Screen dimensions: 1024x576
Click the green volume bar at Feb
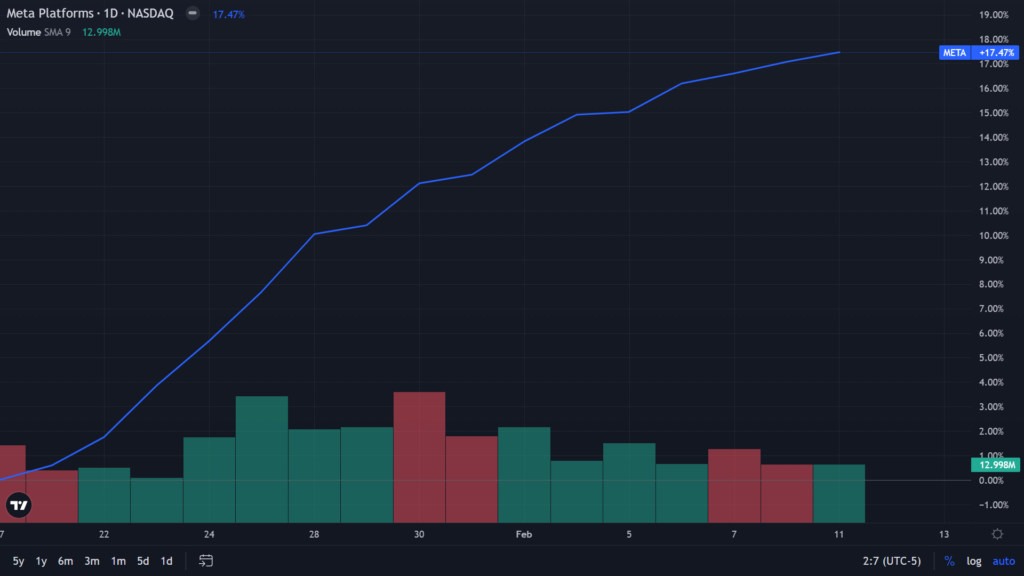tap(524, 475)
